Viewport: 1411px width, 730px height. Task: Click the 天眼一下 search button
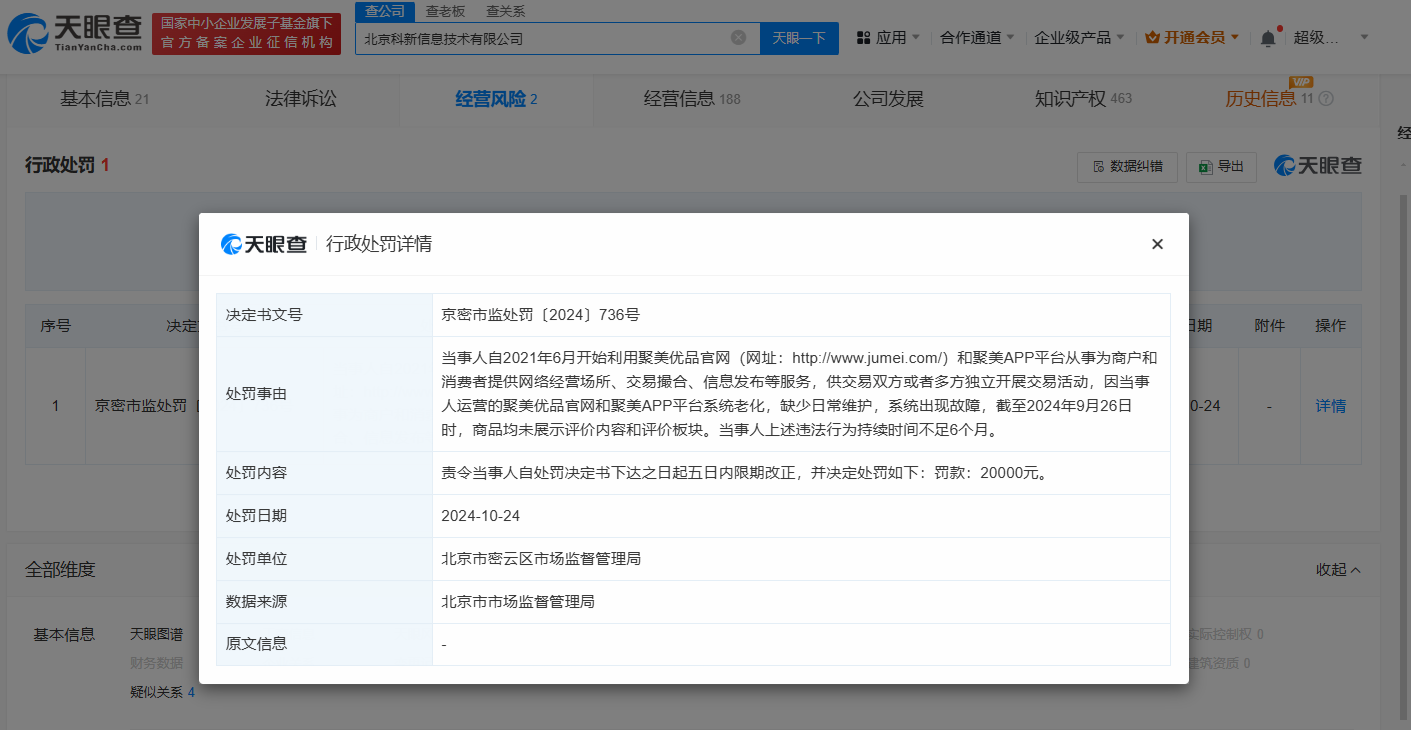pos(799,38)
